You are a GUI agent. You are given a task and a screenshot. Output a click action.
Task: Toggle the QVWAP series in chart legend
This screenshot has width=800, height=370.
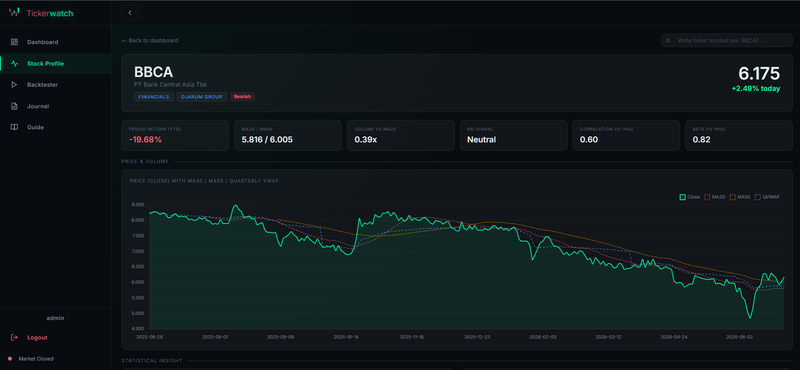coord(767,197)
